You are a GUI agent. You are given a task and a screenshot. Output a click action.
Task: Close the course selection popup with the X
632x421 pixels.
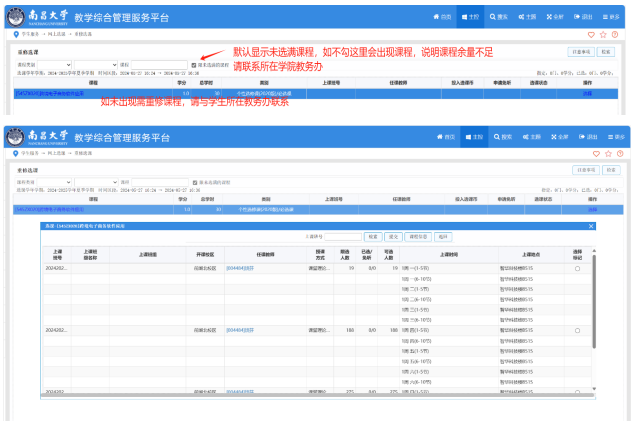591,227
